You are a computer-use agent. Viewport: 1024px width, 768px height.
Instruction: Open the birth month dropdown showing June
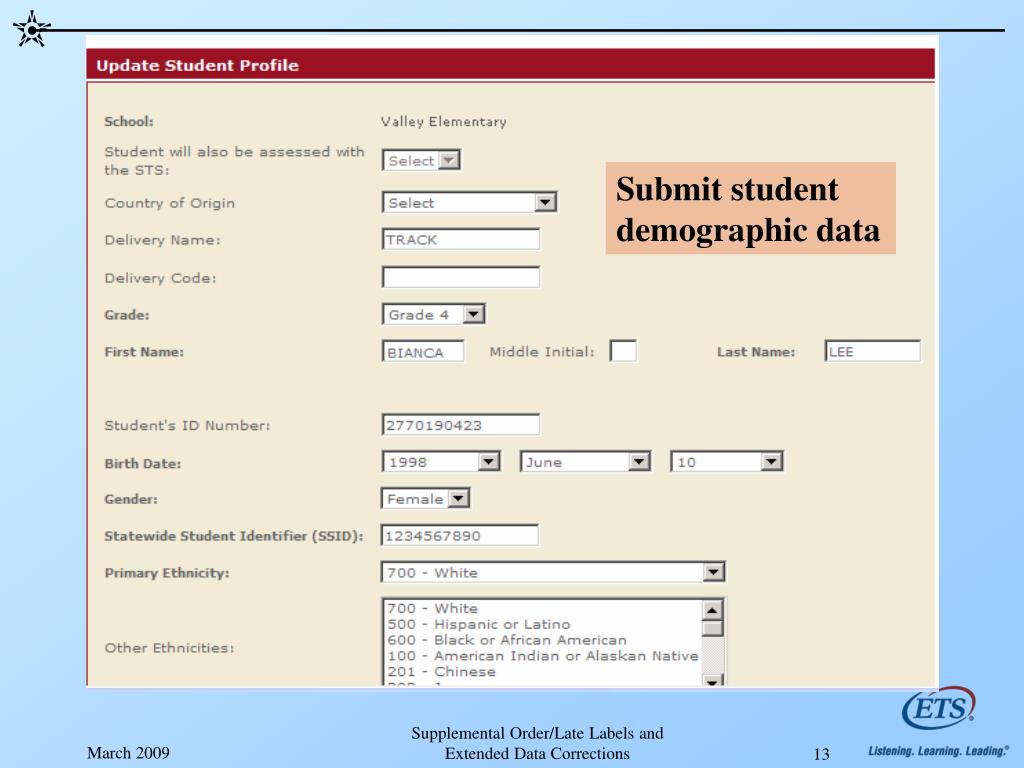[x=585, y=462]
